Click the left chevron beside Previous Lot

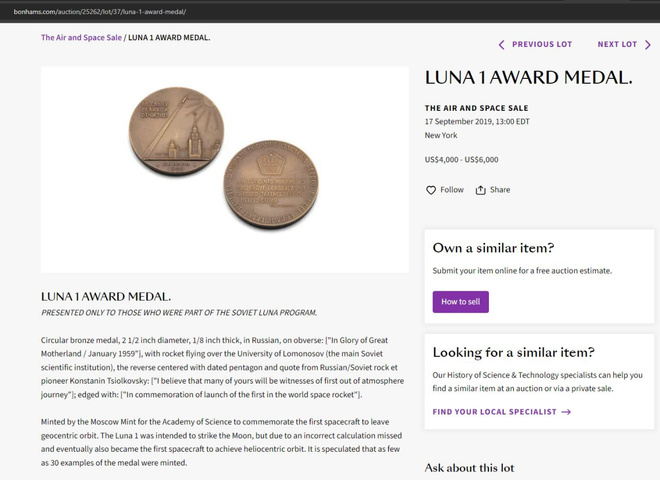point(501,45)
